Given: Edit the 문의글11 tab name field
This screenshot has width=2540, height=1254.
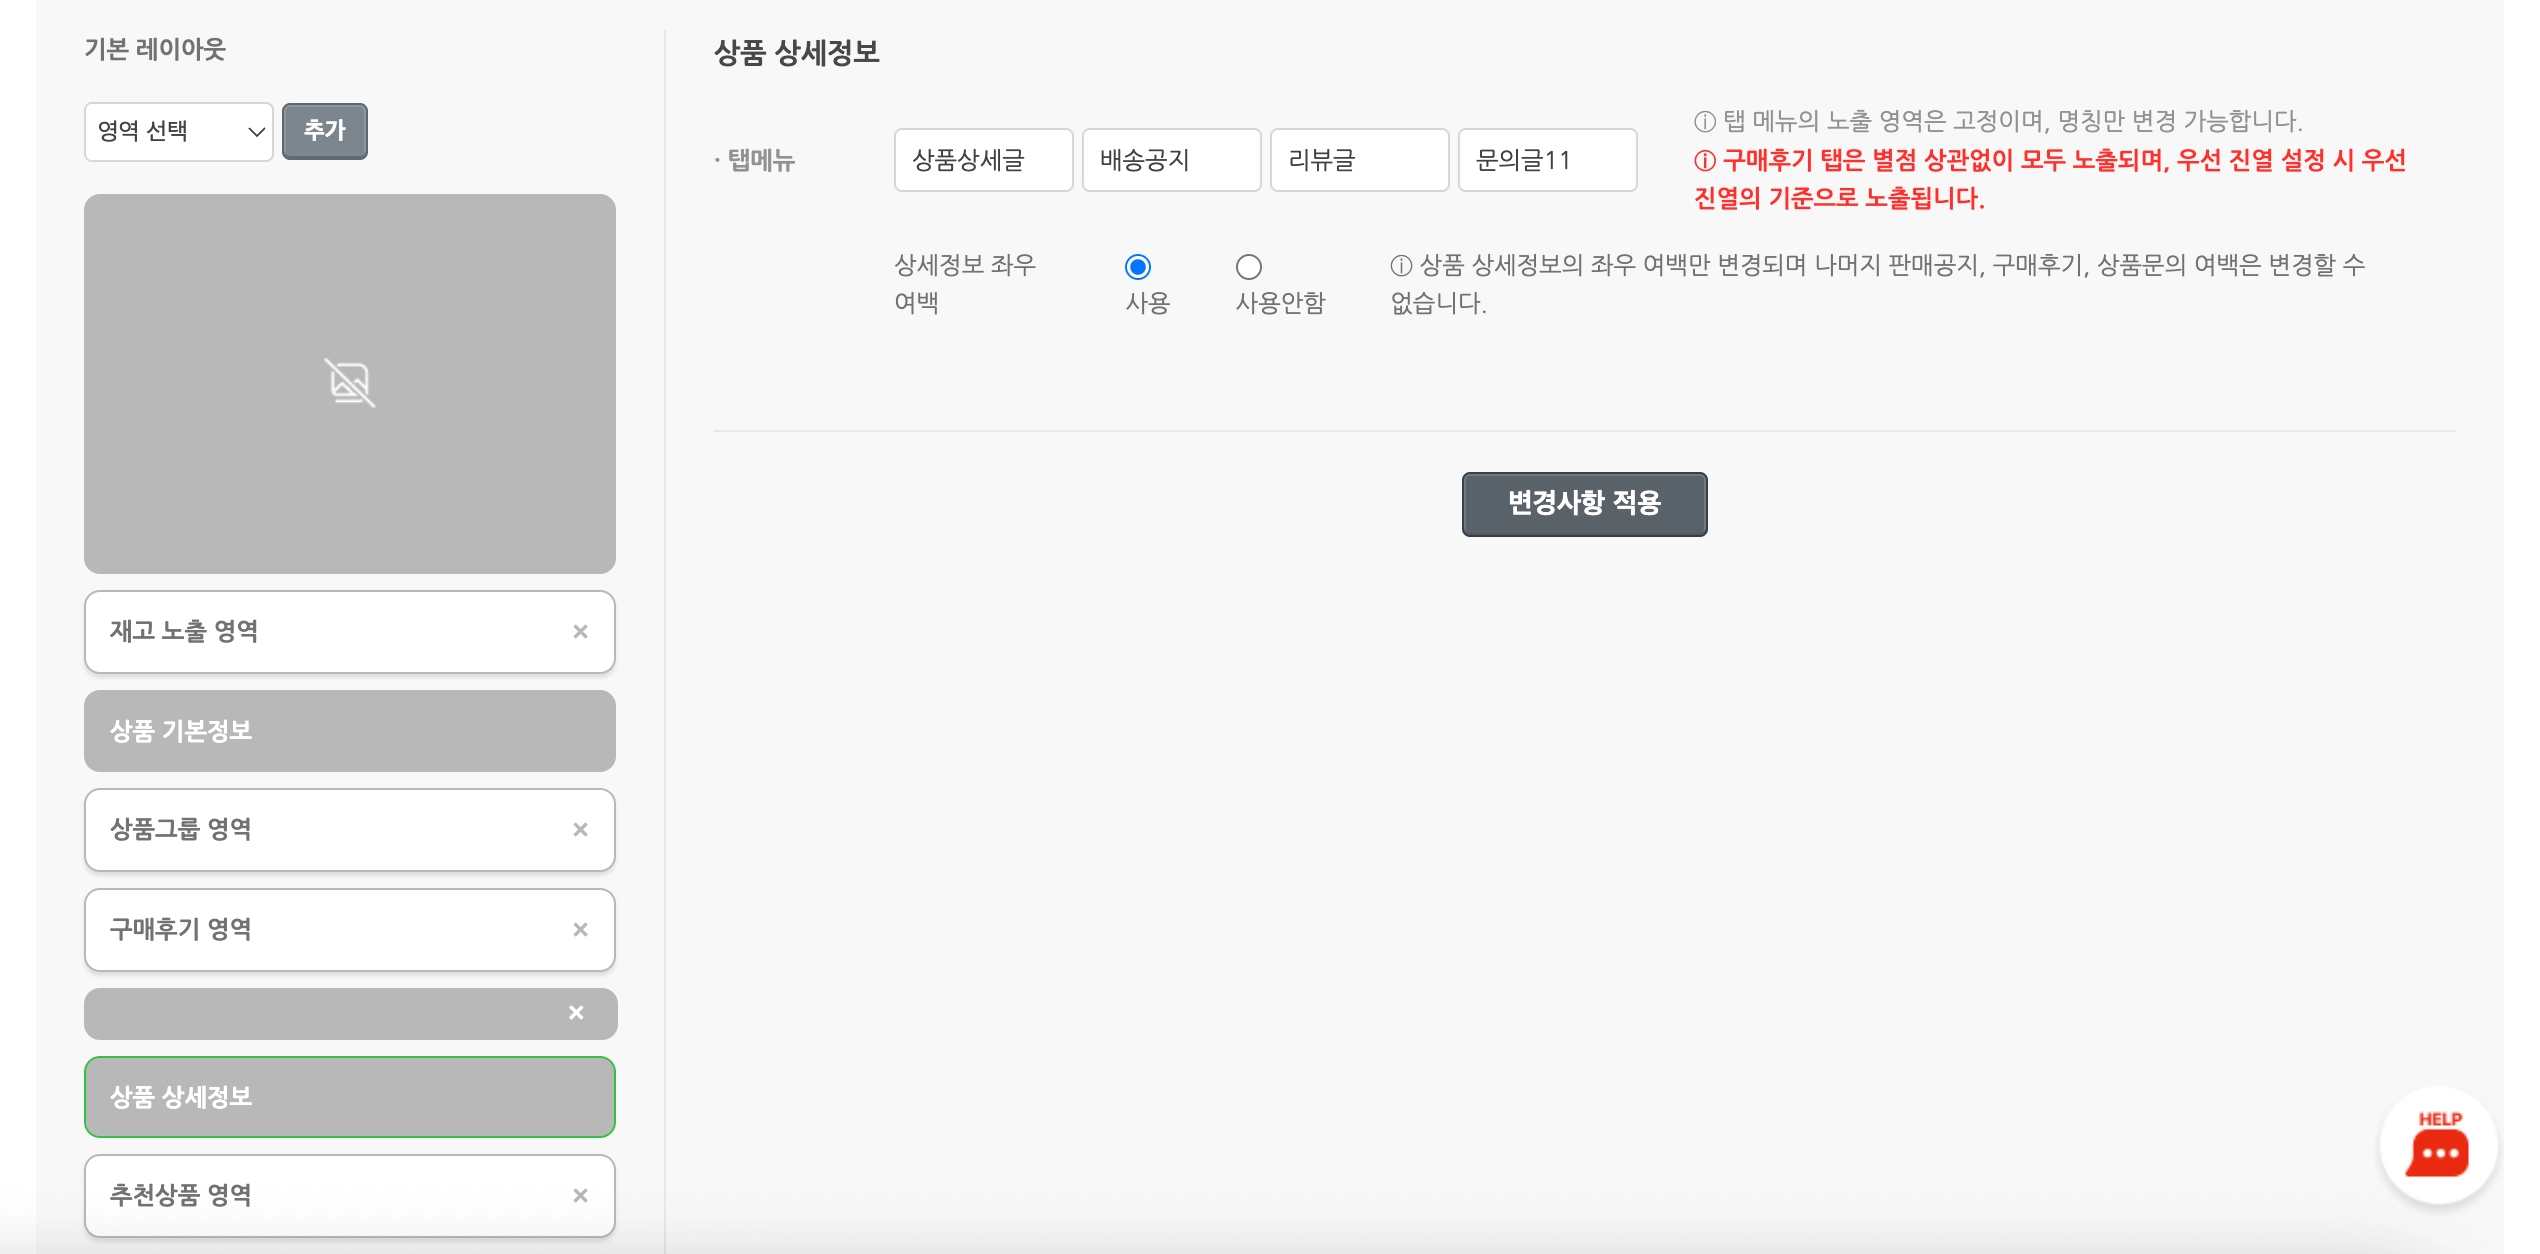Looking at the screenshot, I should point(1546,160).
